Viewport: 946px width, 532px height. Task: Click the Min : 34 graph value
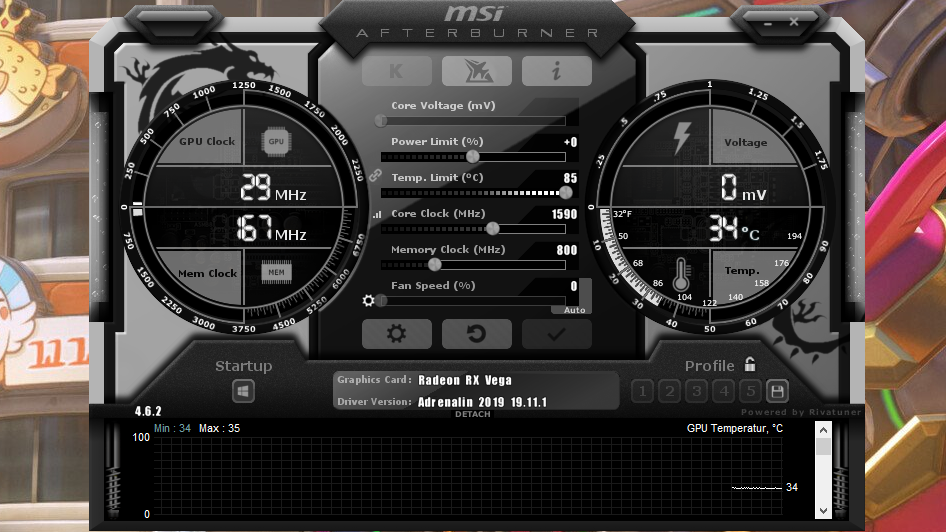(173, 428)
